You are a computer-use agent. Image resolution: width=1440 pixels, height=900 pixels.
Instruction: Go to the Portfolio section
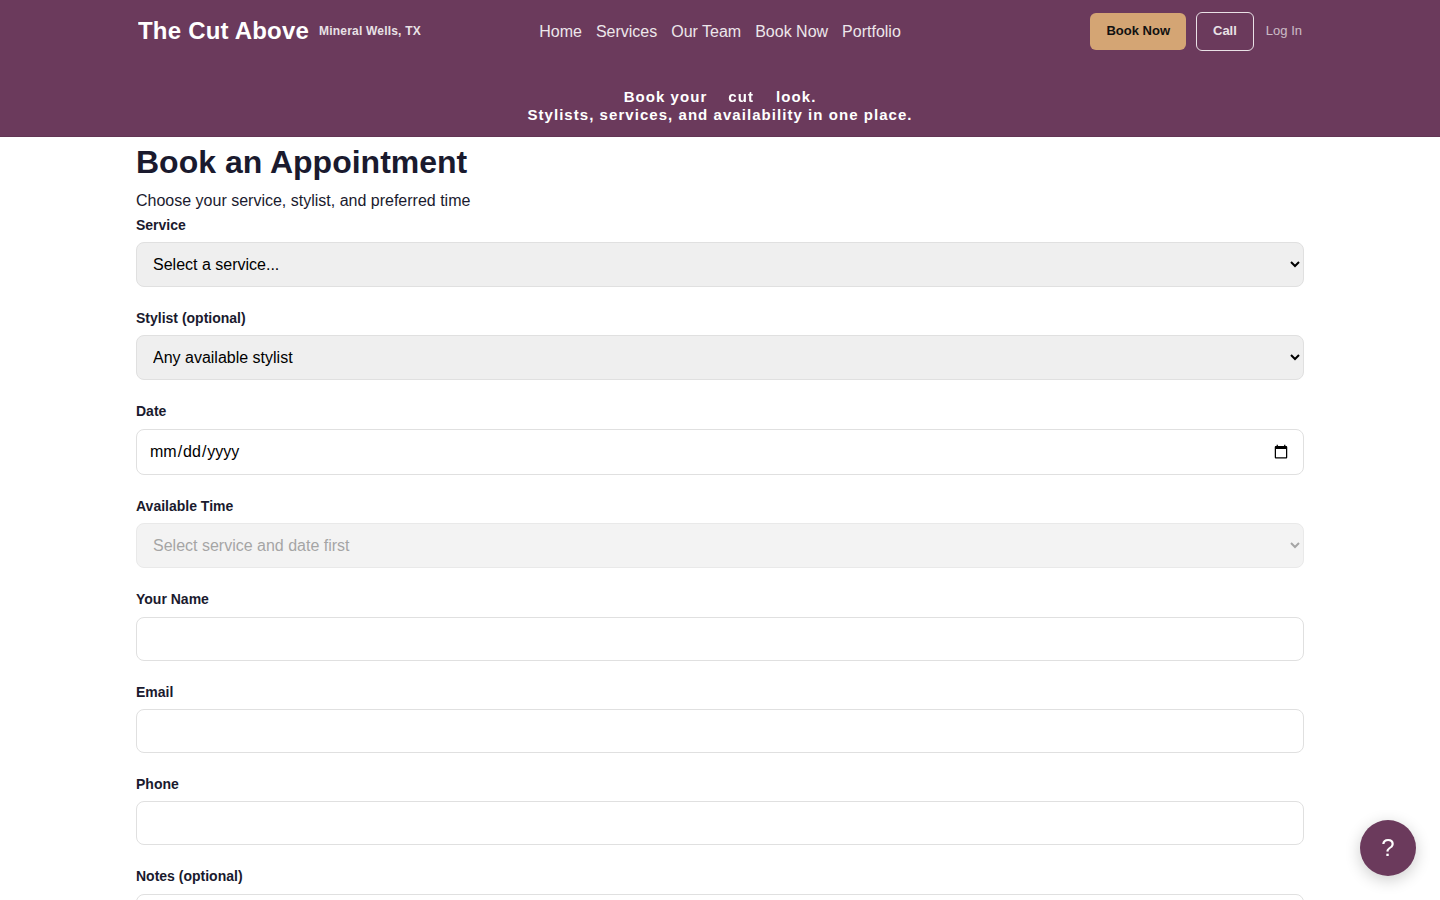click(x=871, y=31)
